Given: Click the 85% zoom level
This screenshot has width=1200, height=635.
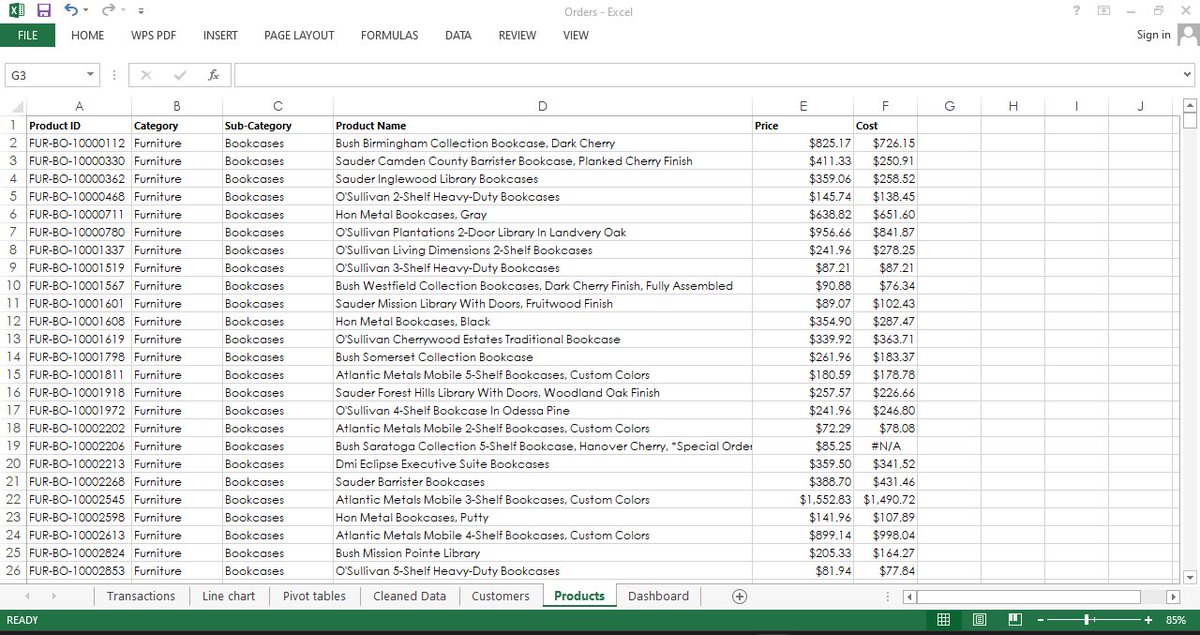Looking at the screenshot, I should 1176,620.
